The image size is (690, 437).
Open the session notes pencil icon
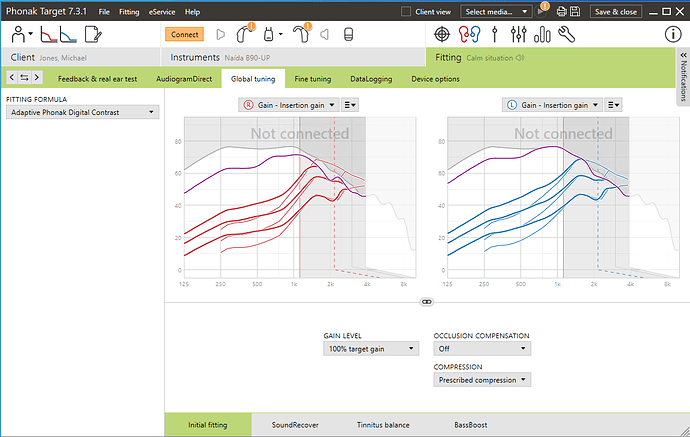click(x=93, y=34)
